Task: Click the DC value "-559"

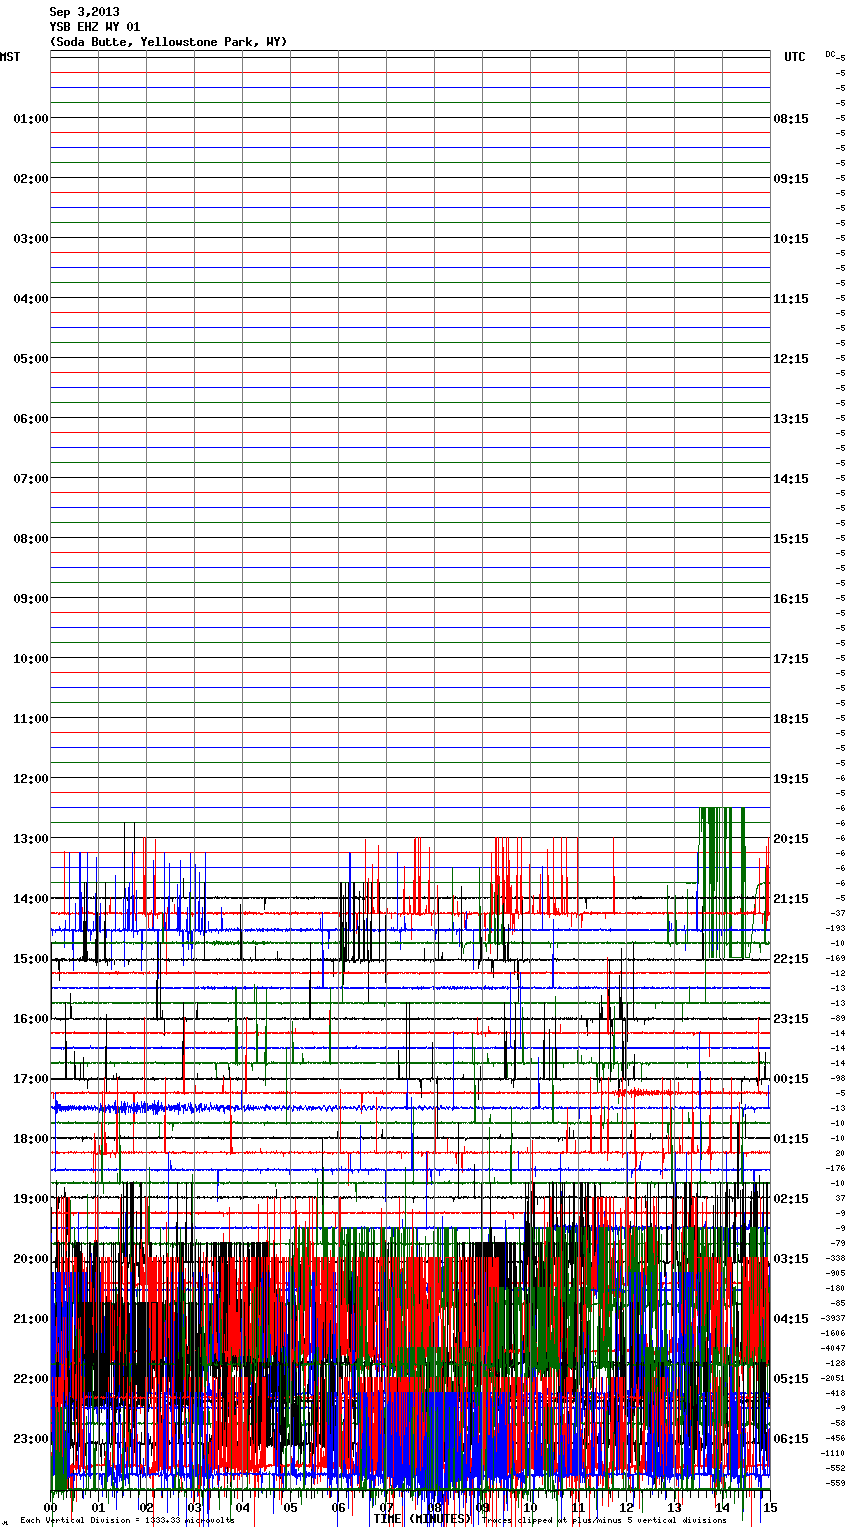Action: point(836,1483)
